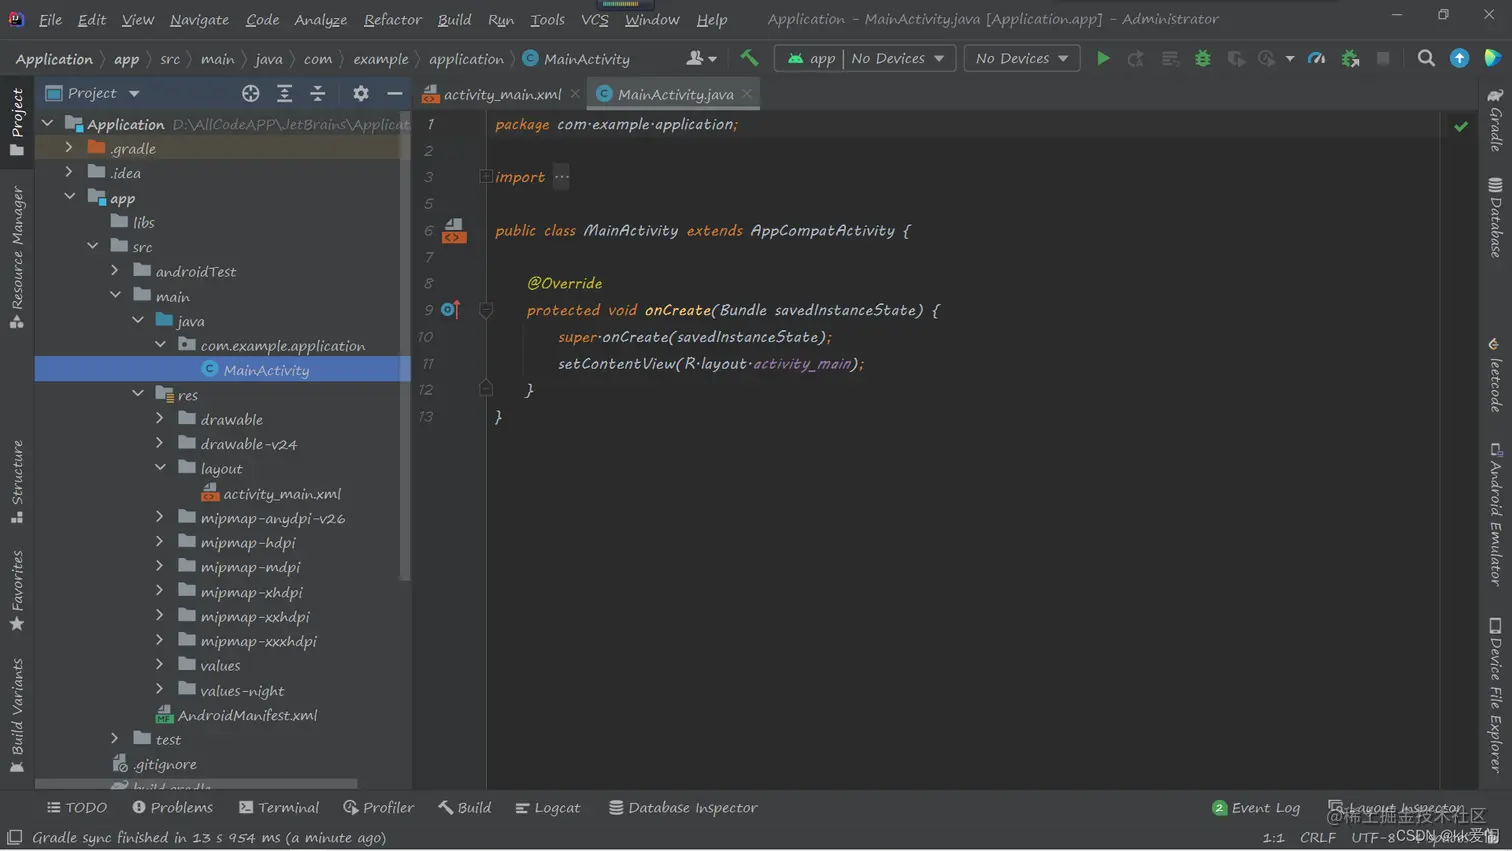Click the Debug app bug icon
This screenshot has height=851, width=1512.
(x=1203, y=59)
